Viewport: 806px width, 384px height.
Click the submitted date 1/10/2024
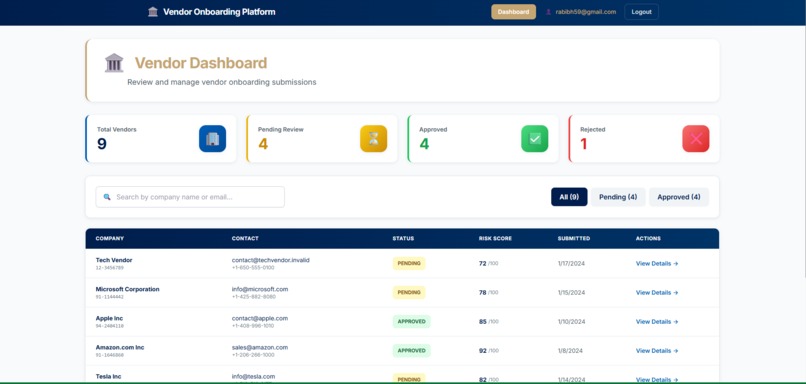(x=571, y=321)
